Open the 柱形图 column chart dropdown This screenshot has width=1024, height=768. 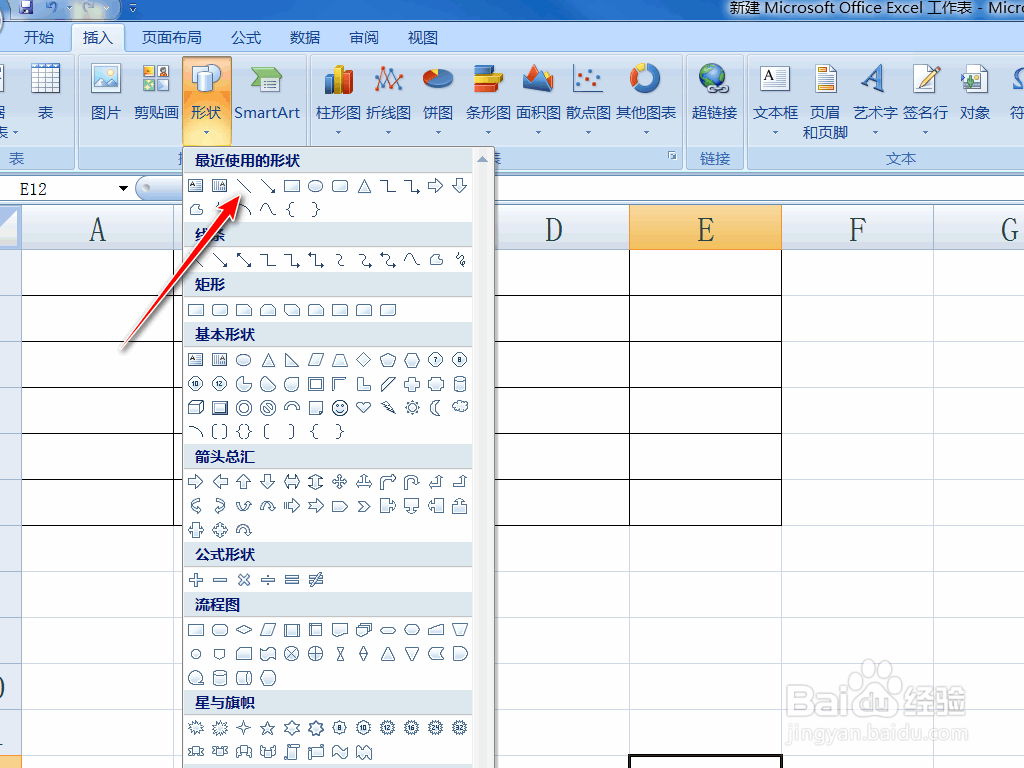pos(338,98)
